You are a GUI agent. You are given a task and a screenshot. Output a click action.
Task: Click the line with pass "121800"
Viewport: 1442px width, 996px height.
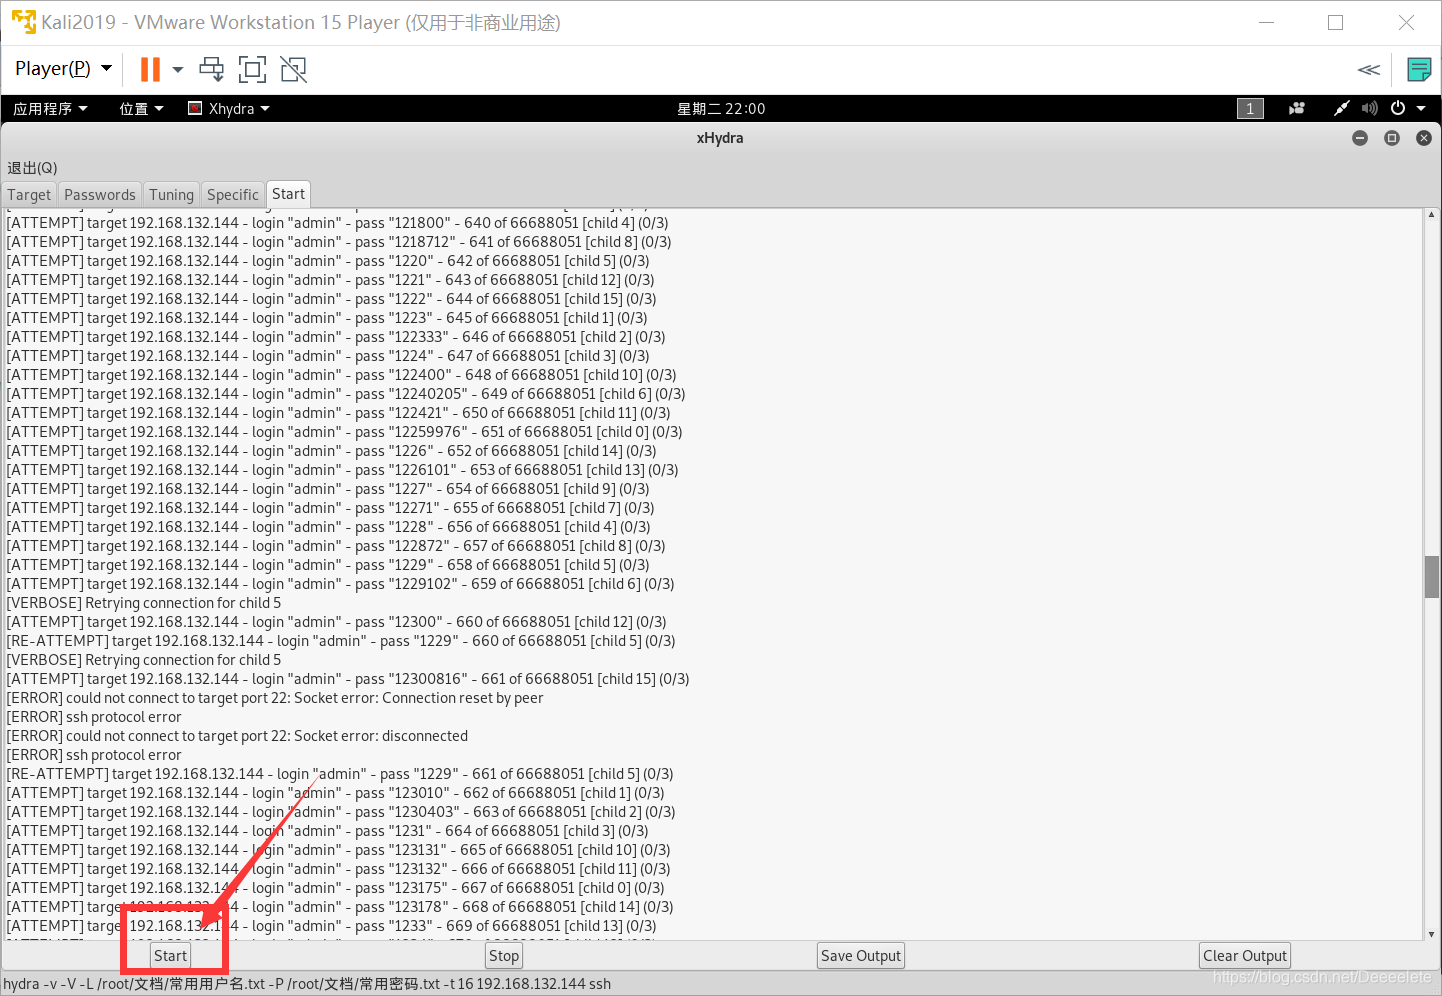(337, 223)
